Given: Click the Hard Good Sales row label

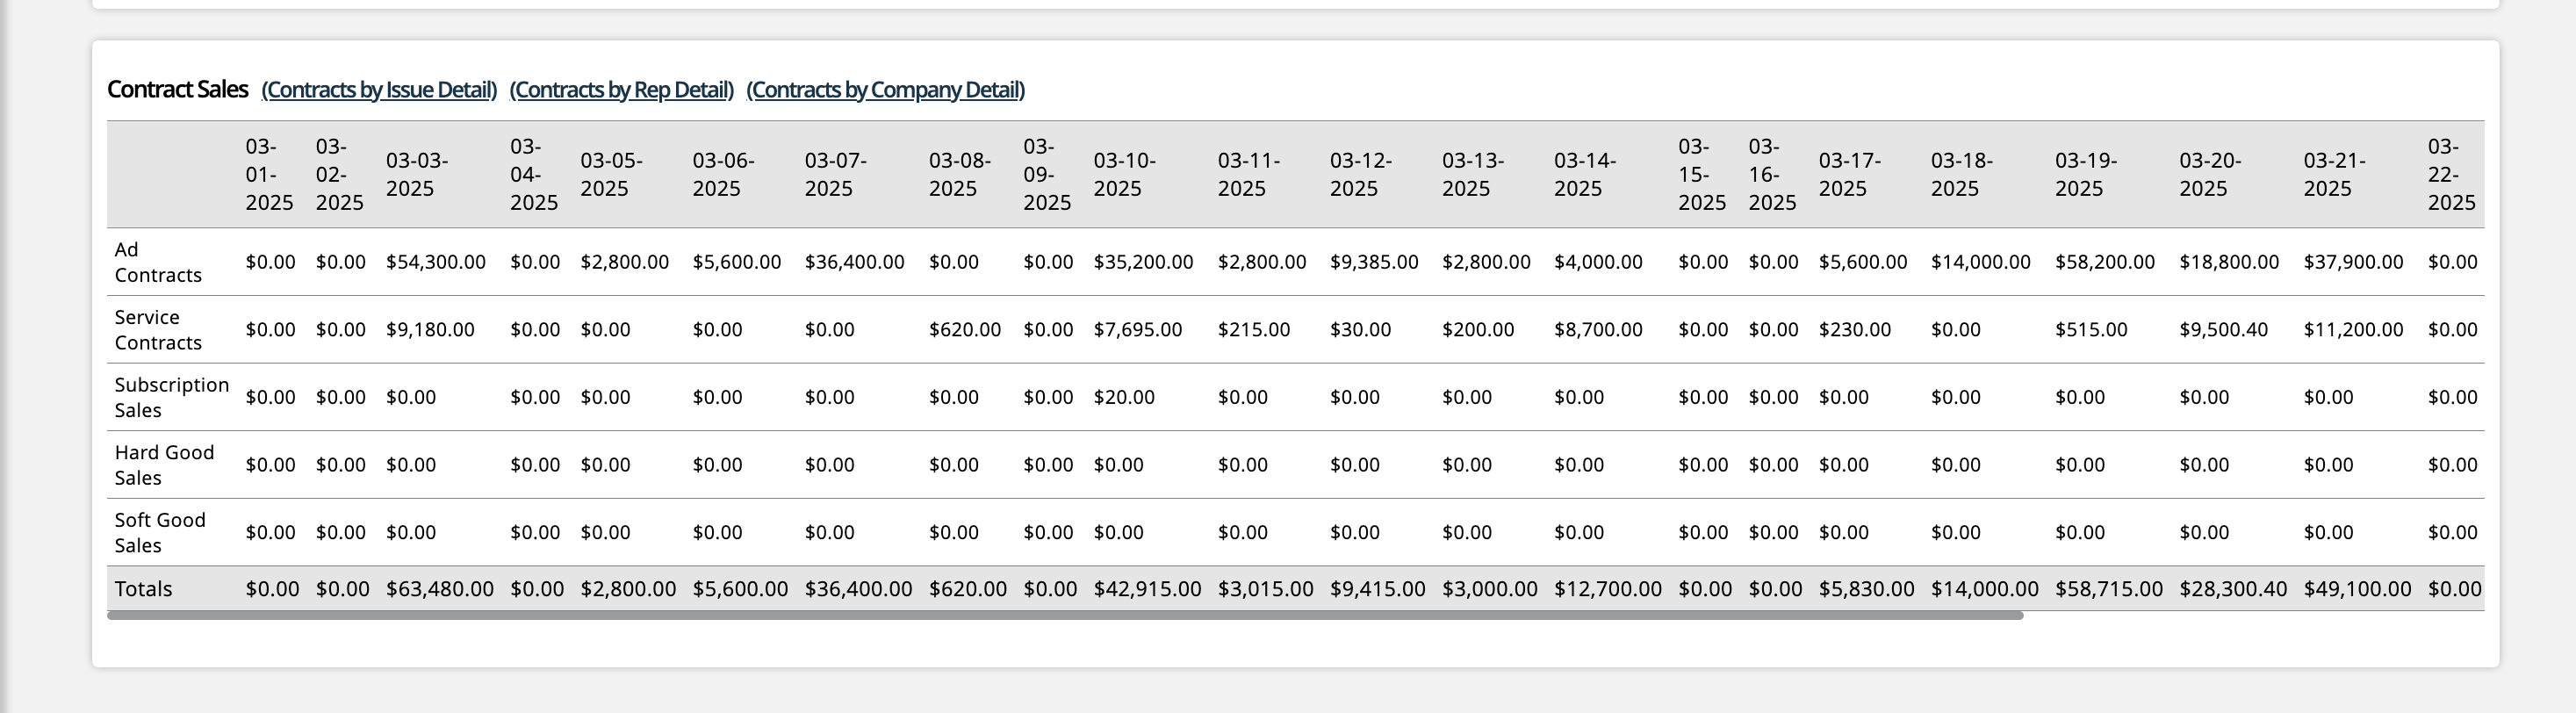Looking at the screenshot, I should pos(164,465).
